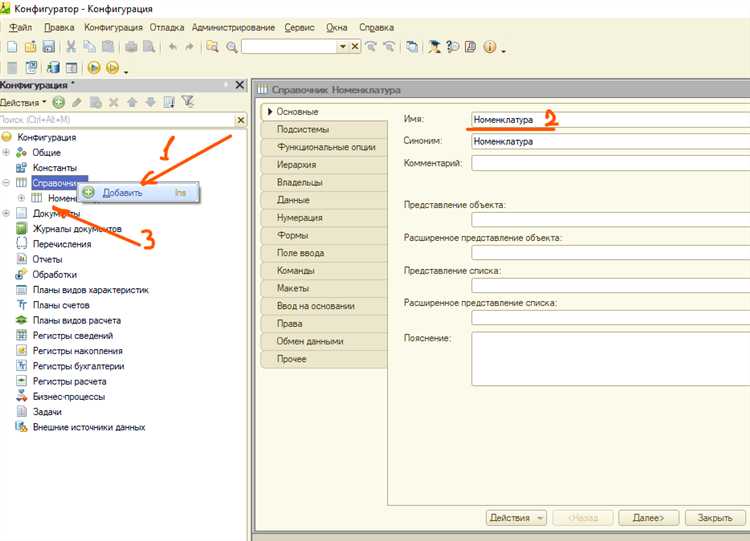
Task: Select Регистры сведений in the tree
Action: pyautogui.click(x=73, y=335)
